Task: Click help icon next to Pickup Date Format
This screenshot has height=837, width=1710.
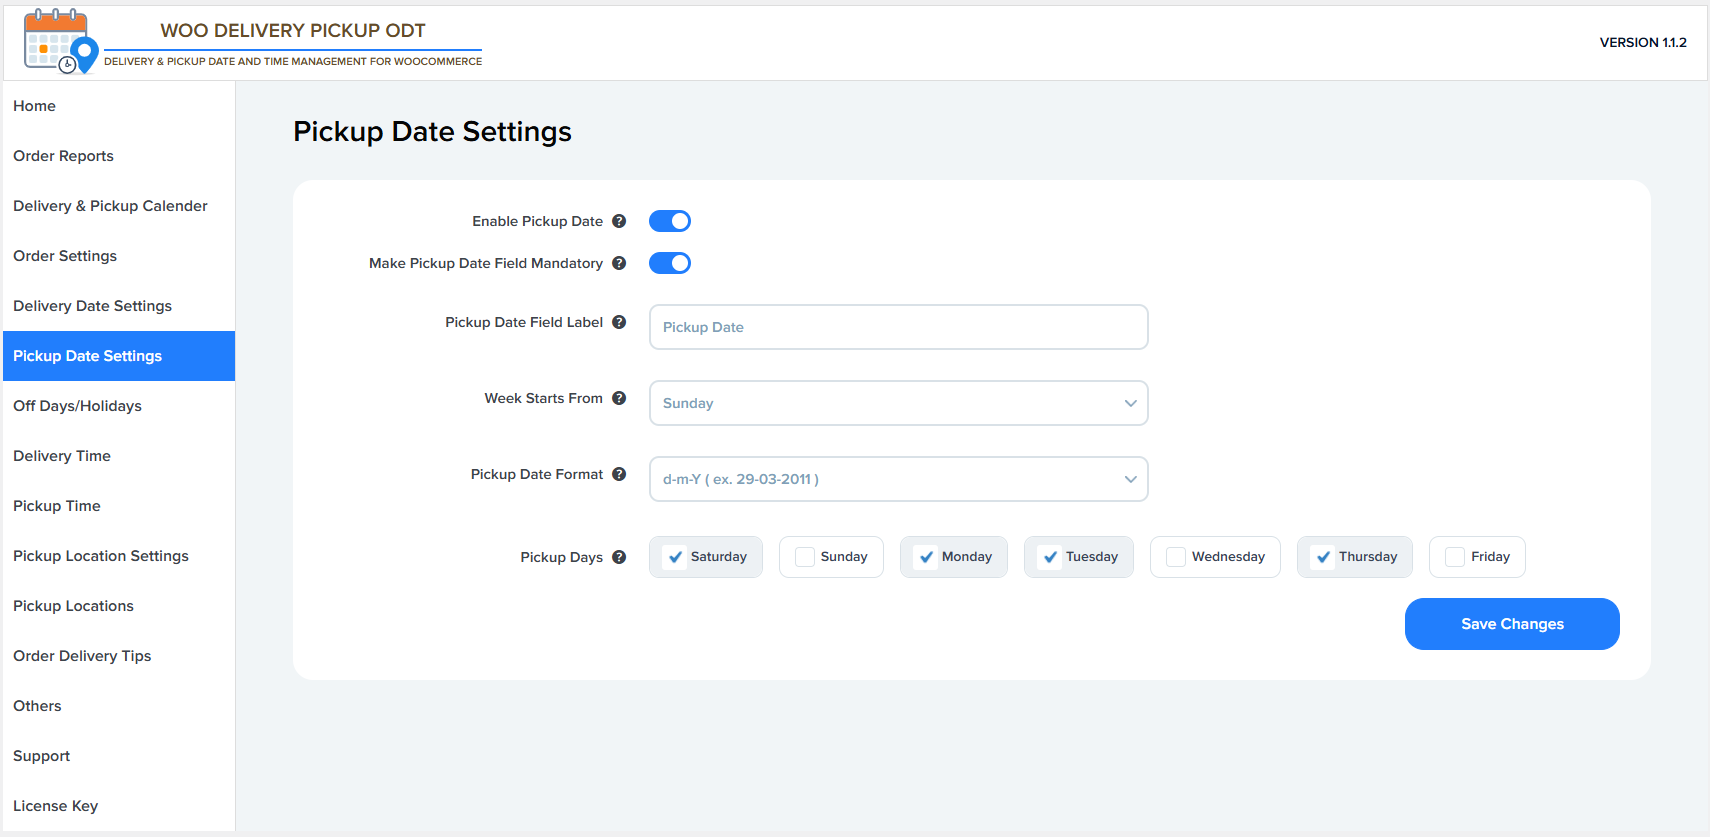Action: pyautogui.click(x=619, y=474)
